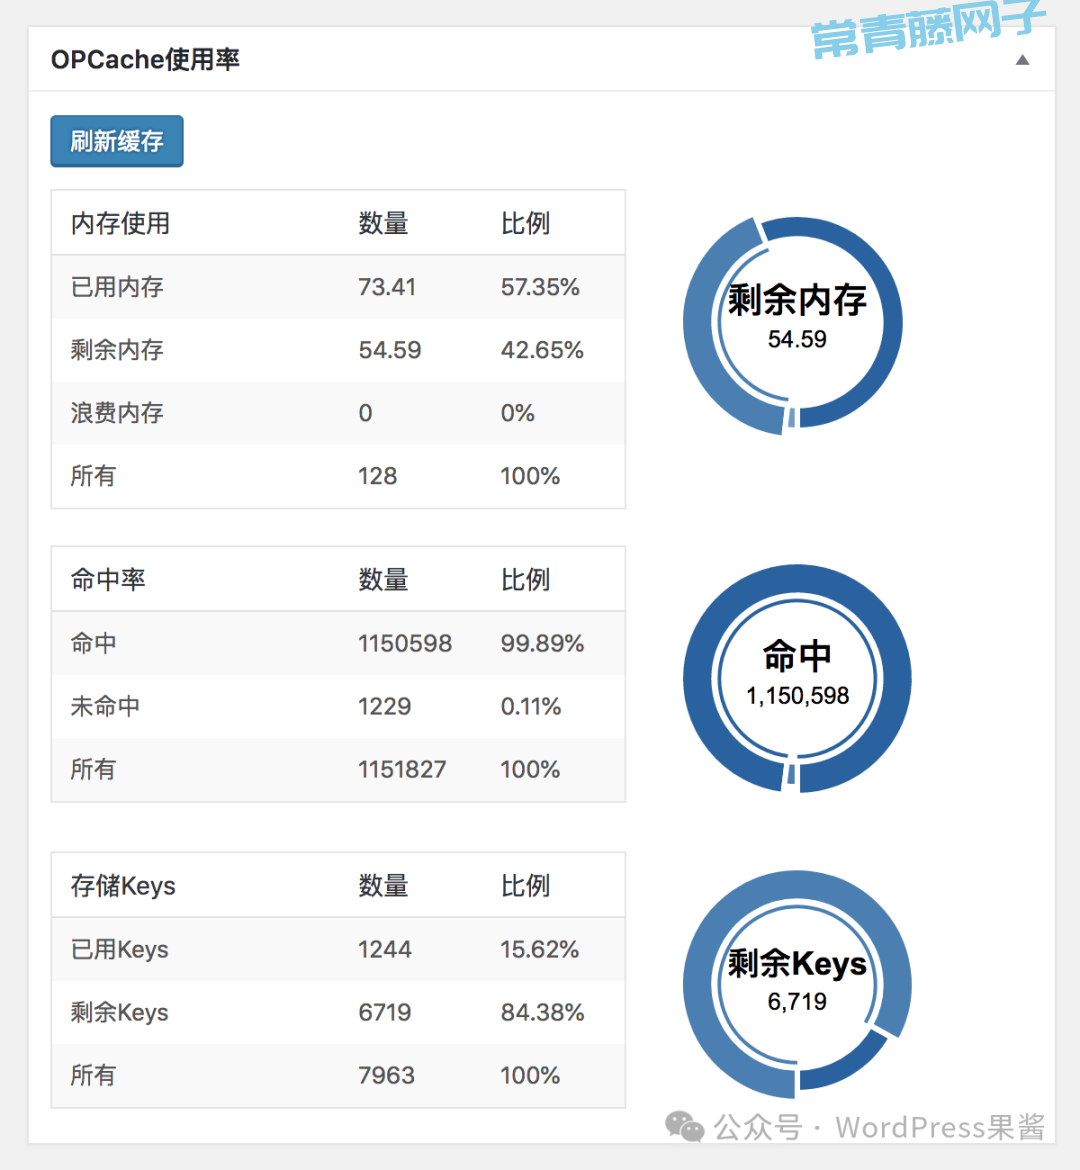The image size is (1080, 1170).
Task: Click the 7963 total keys cell
Action: click(386, 1076)
